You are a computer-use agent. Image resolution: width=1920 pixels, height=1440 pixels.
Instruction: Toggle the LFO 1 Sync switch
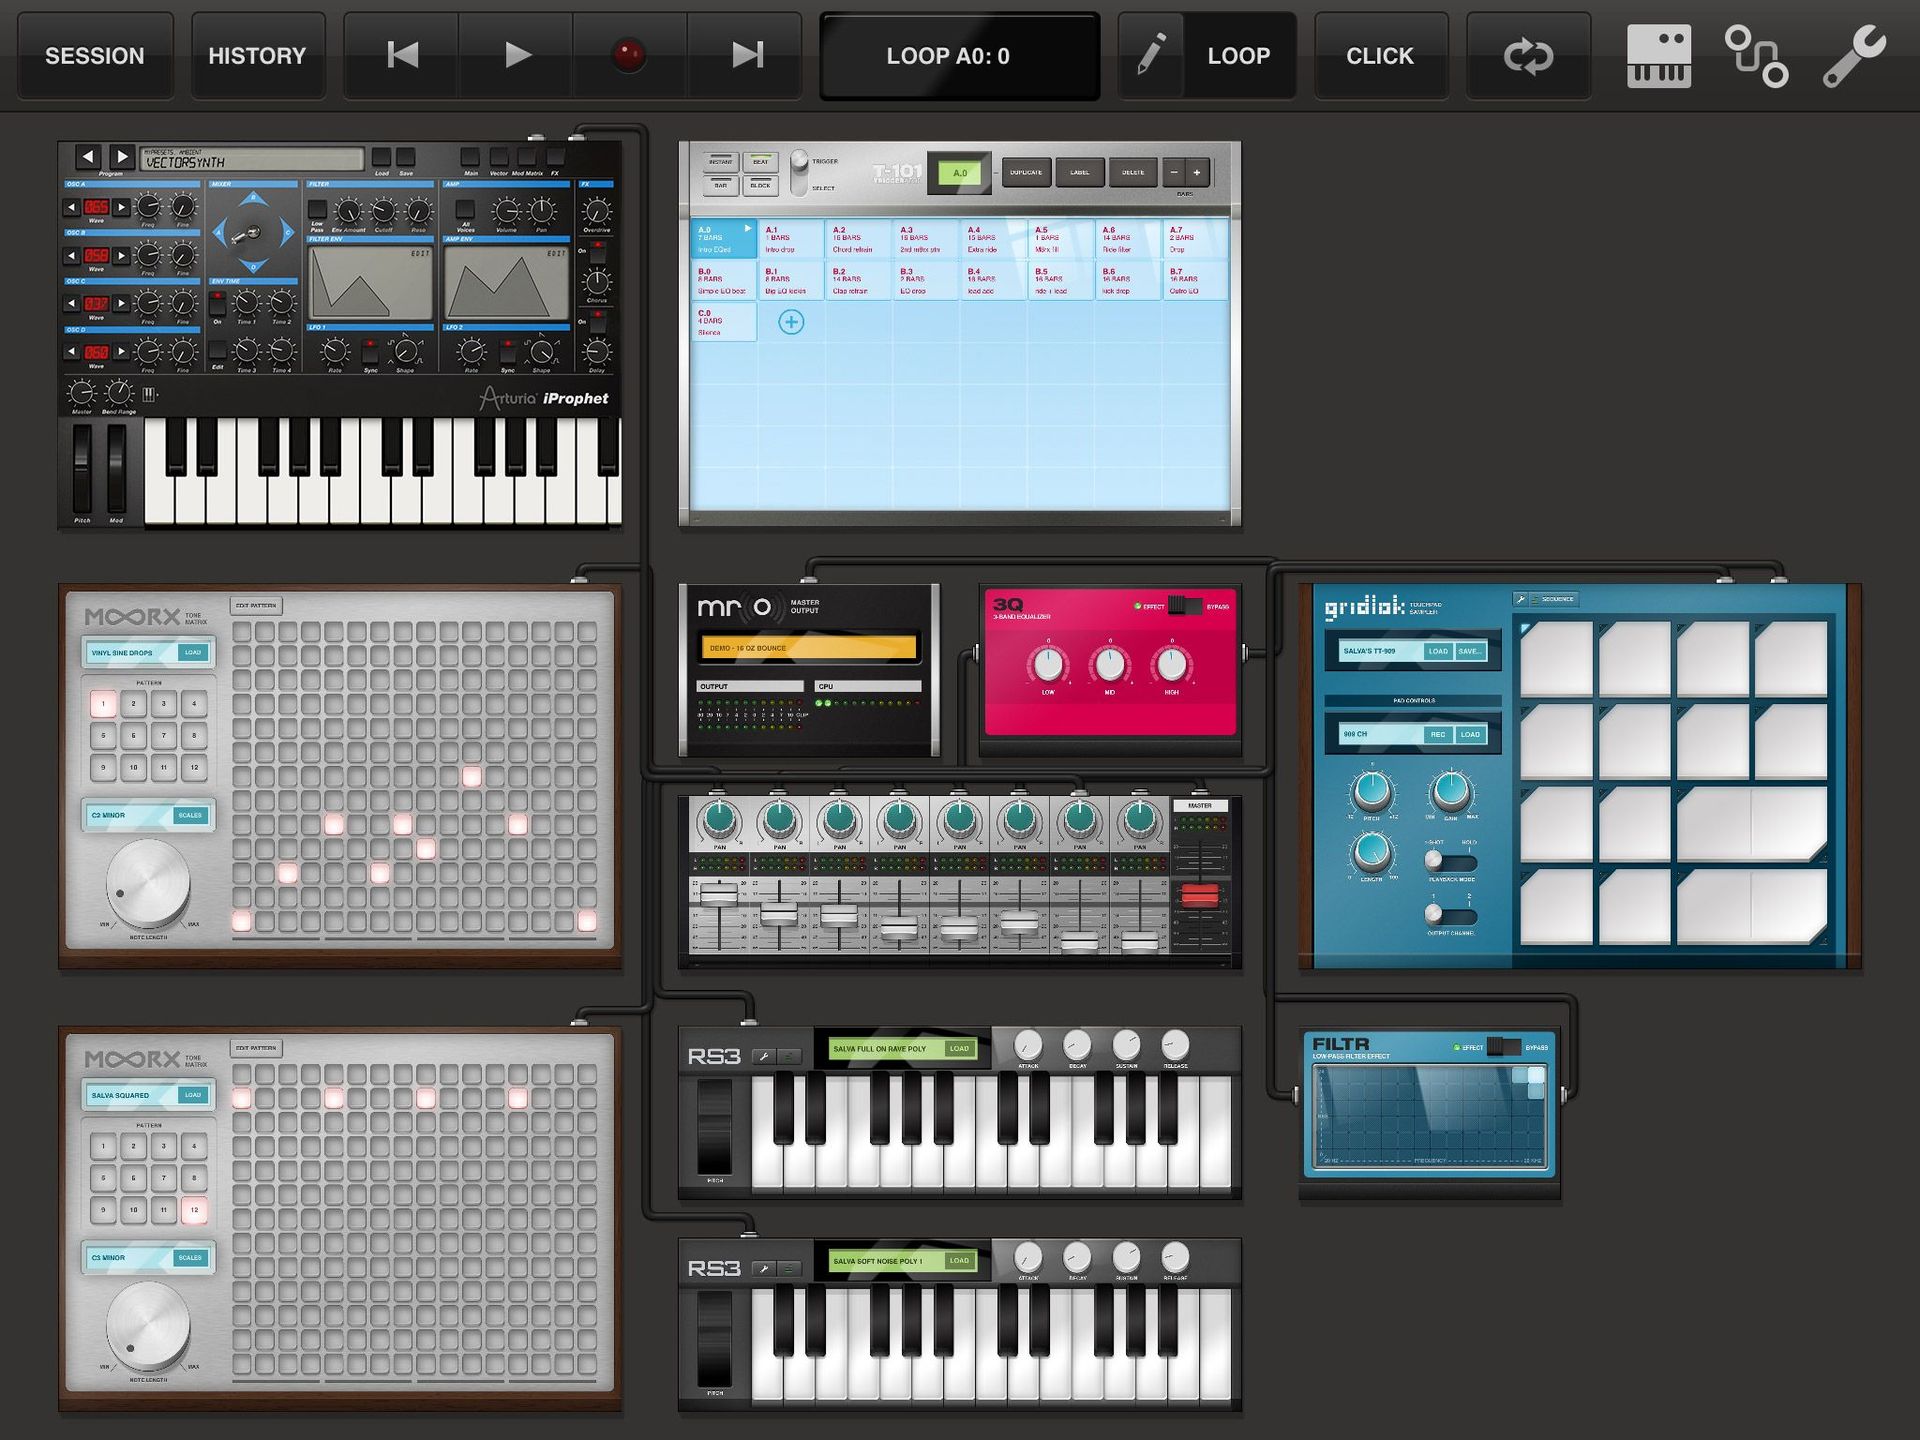coord(370,352)
